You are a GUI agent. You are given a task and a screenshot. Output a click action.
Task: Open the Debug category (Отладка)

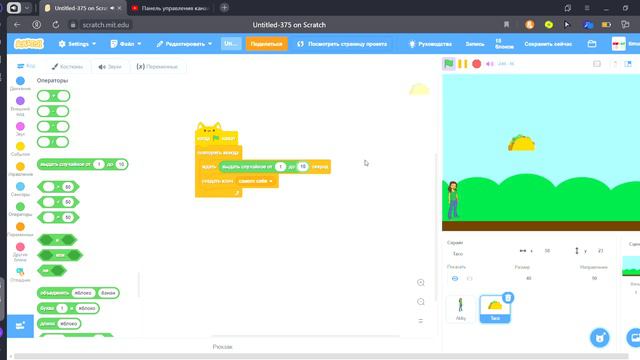[20, 275]
